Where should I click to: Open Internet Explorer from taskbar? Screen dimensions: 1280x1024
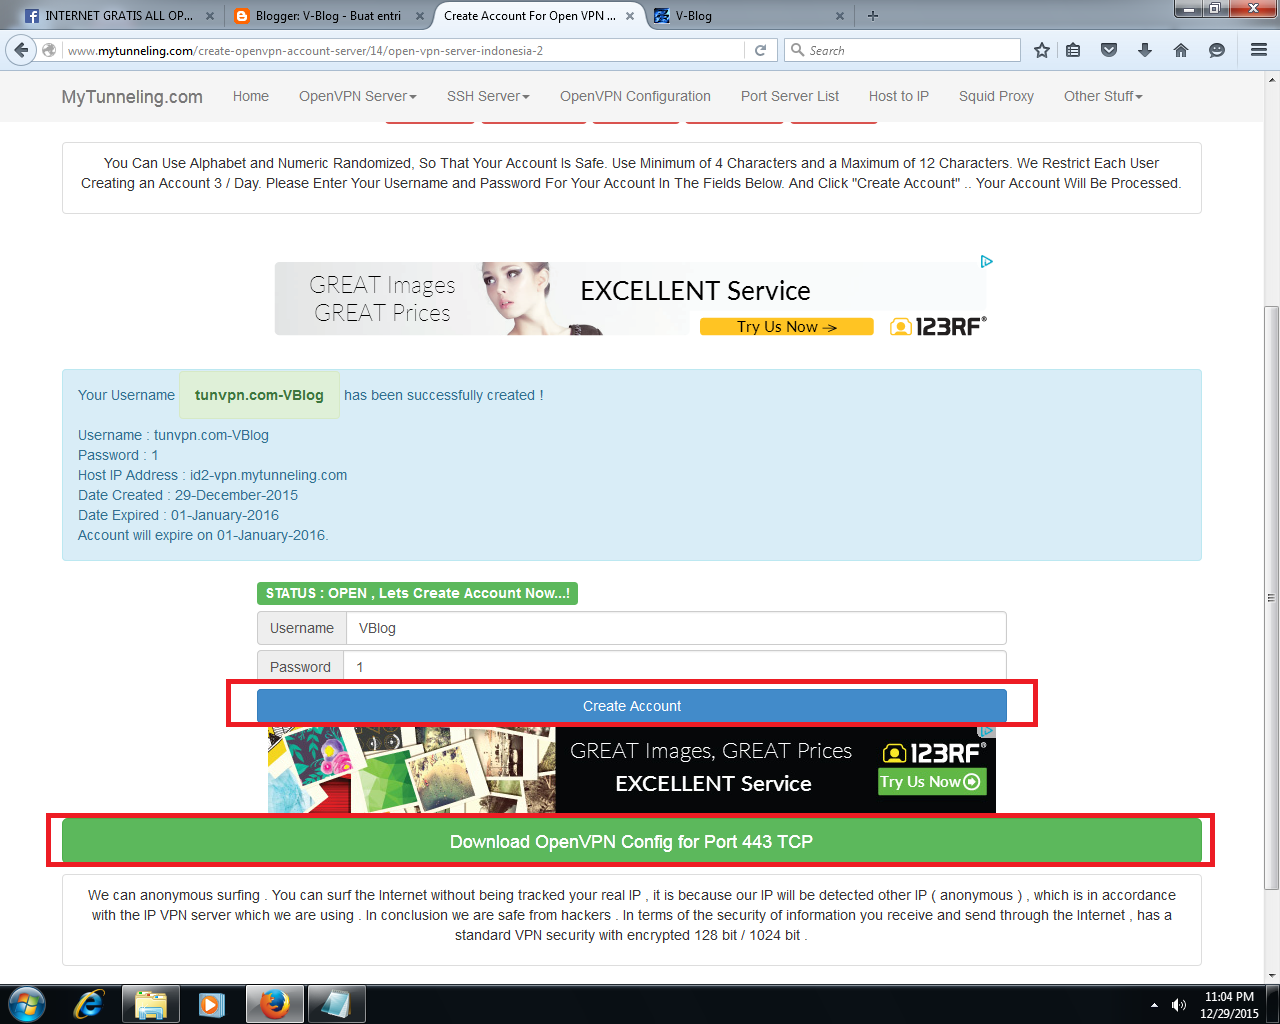coord(89,1004)
